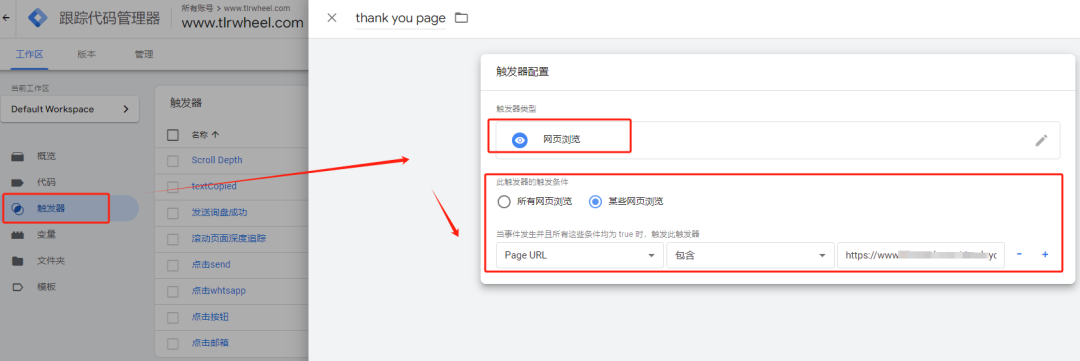Check the Scroll Depth row checkbox

173,161
